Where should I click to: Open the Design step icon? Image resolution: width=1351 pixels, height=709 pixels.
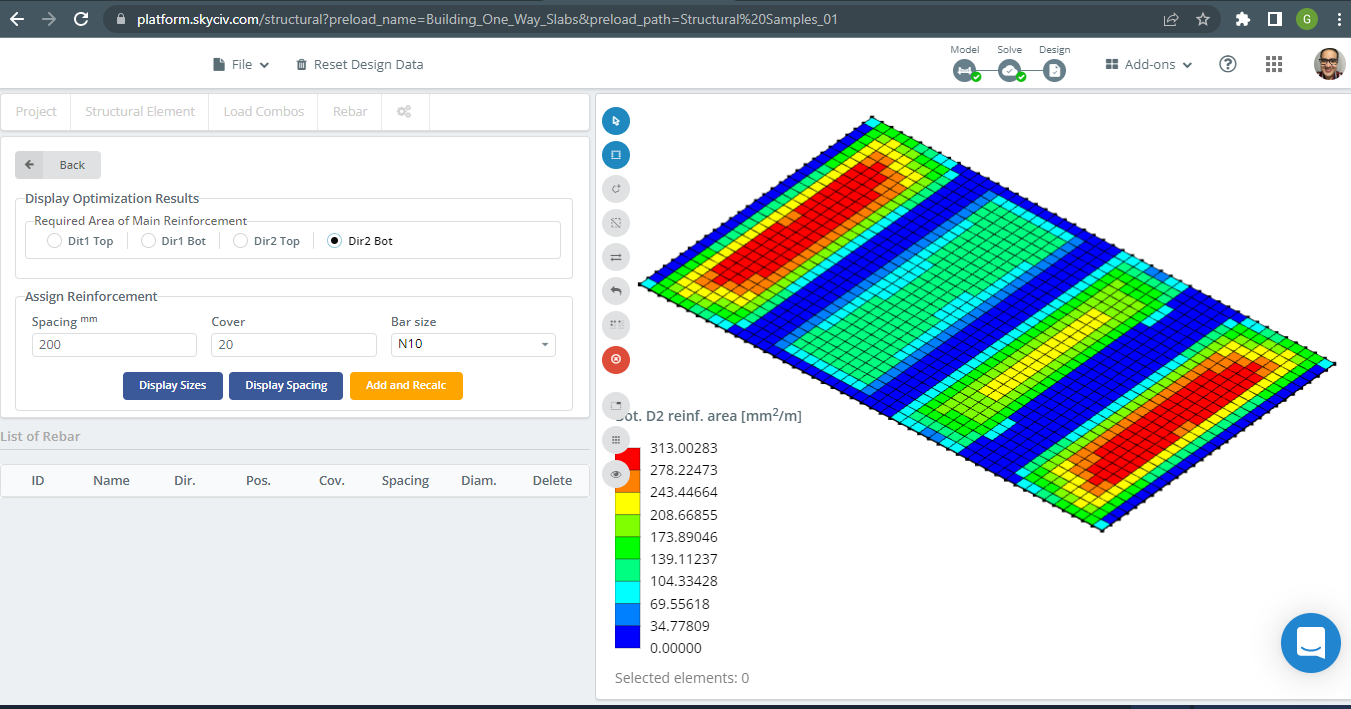(x=1054, y=70)
